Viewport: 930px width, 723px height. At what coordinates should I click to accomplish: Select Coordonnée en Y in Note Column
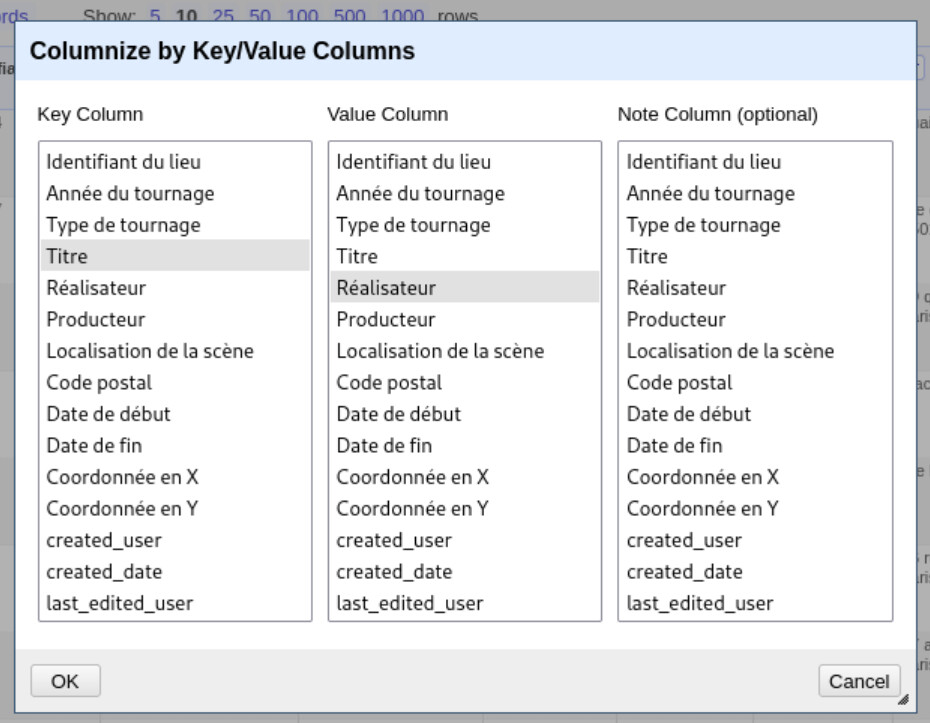pyautogui.click(x=703, y=508)
